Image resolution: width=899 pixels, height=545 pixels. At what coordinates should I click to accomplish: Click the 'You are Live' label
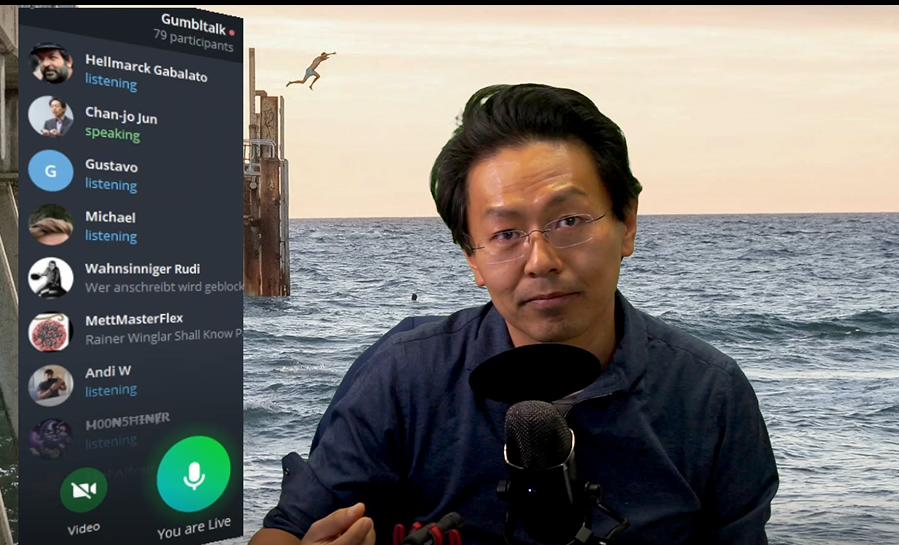tap(194, 528)
